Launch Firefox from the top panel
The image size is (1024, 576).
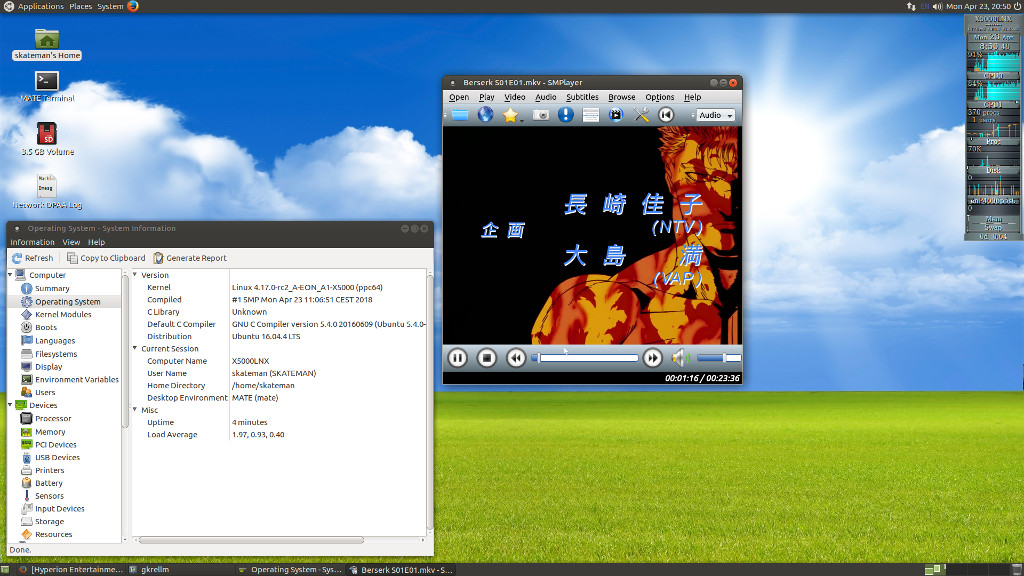tap(133, 7)
